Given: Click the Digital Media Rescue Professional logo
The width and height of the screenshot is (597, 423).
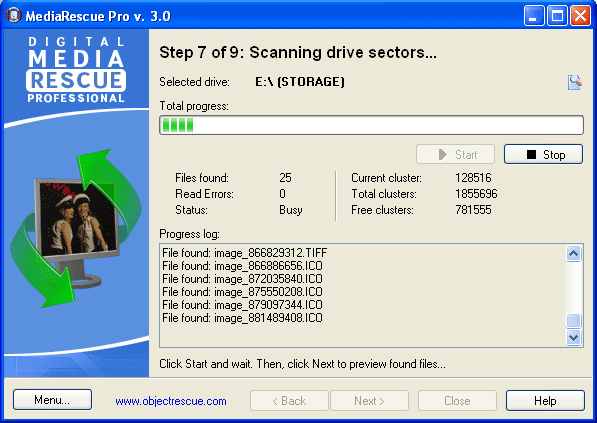Looking at the screenshot, I should tap(76, 70).
